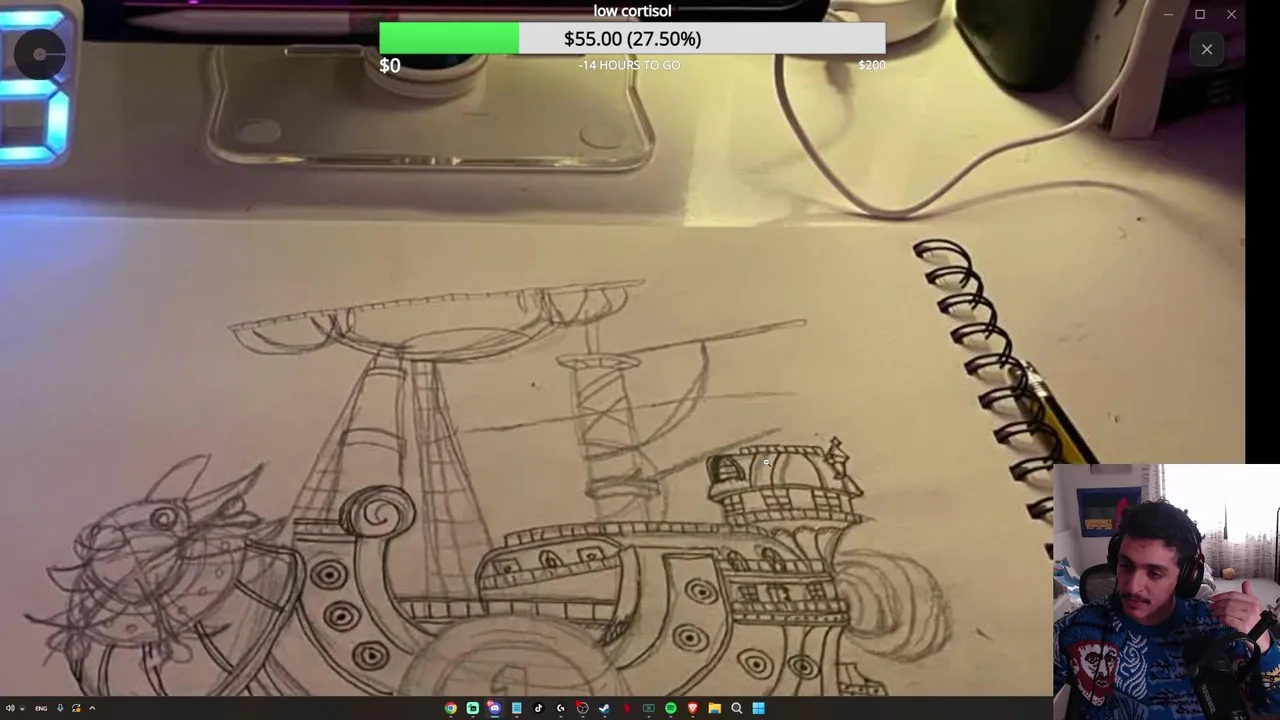Open Google Chrome from the taskbar
Viewport: 1280px width, 720px height.
pos(451,708)
